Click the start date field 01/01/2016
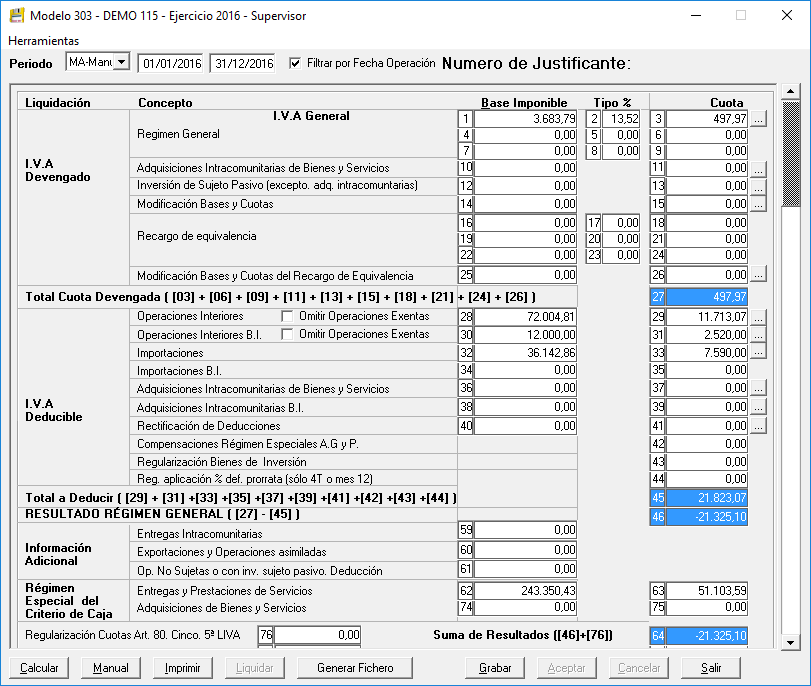 pos(172,64)
